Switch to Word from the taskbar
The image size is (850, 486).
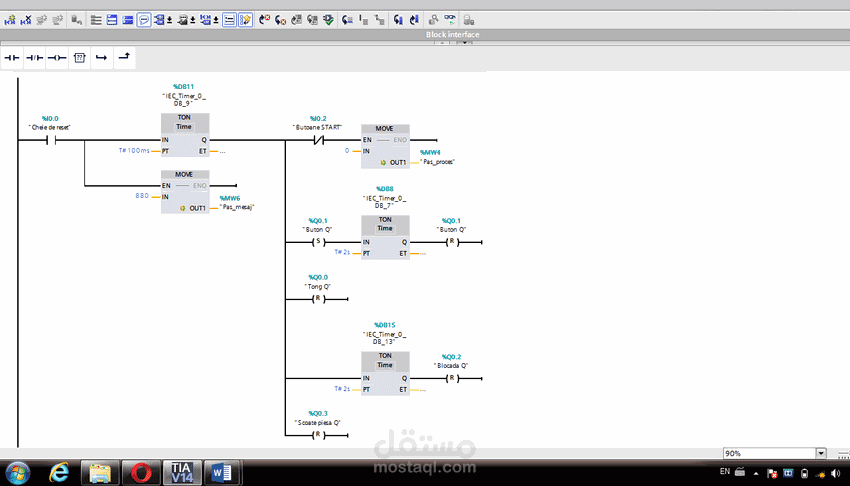pyautogui.click(x=222, y=473)
